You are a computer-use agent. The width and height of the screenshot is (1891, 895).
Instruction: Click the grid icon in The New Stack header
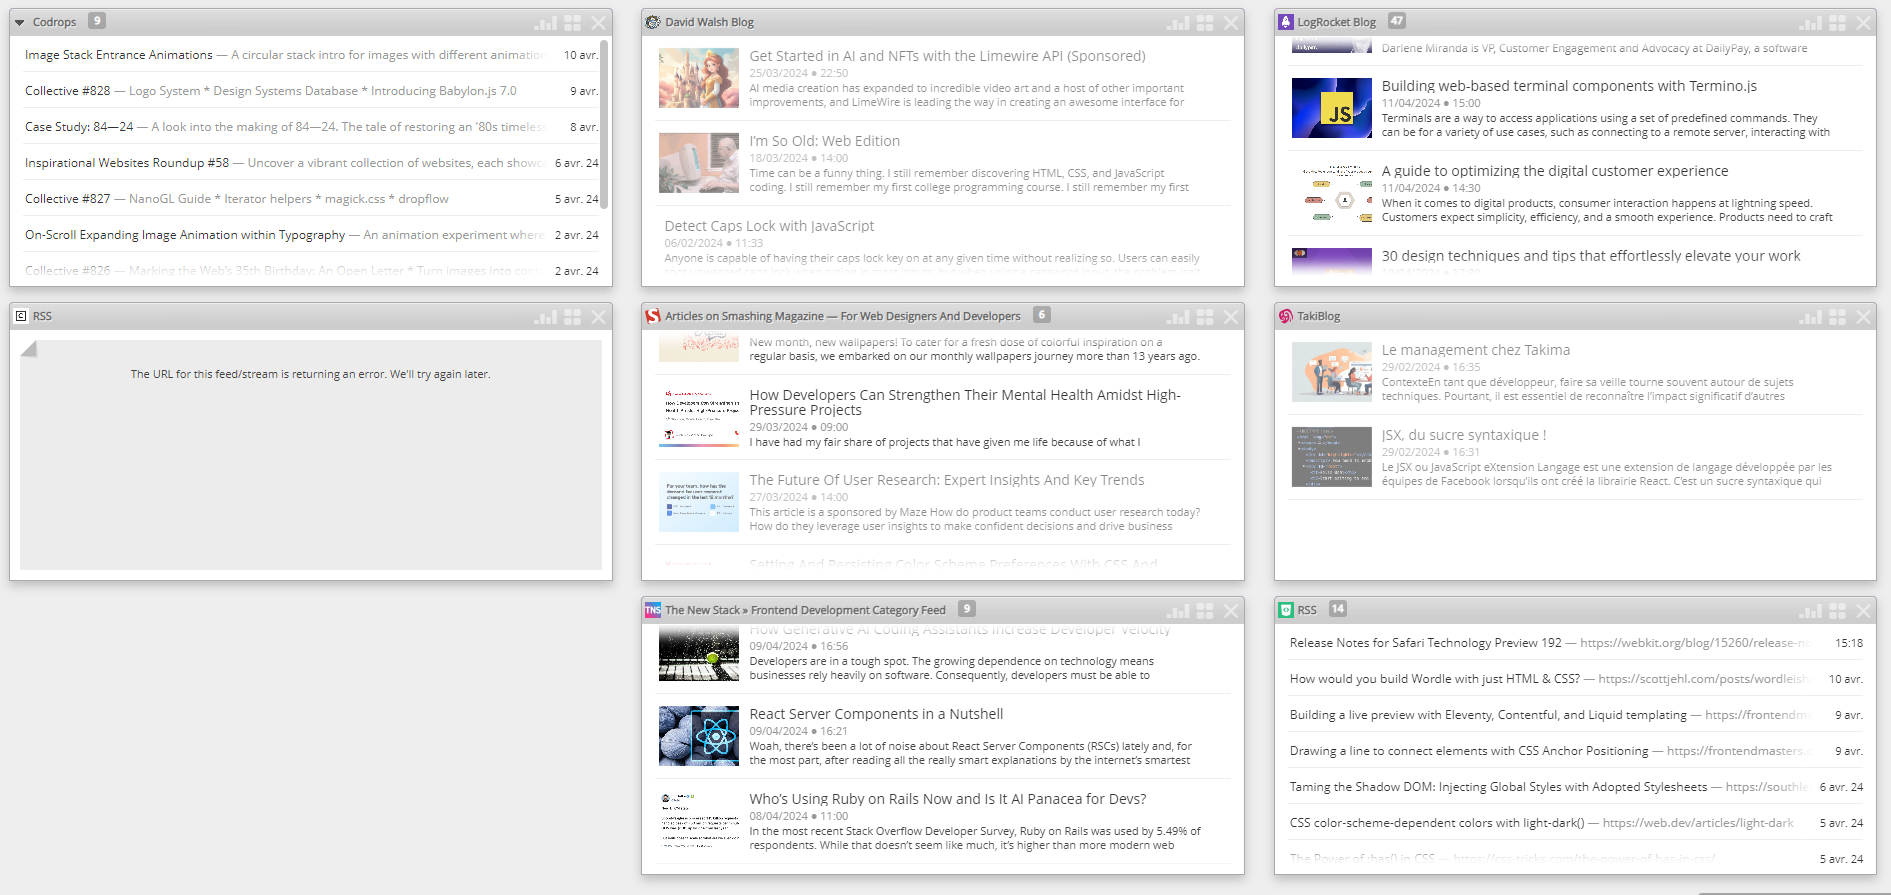click(1205, 610)
